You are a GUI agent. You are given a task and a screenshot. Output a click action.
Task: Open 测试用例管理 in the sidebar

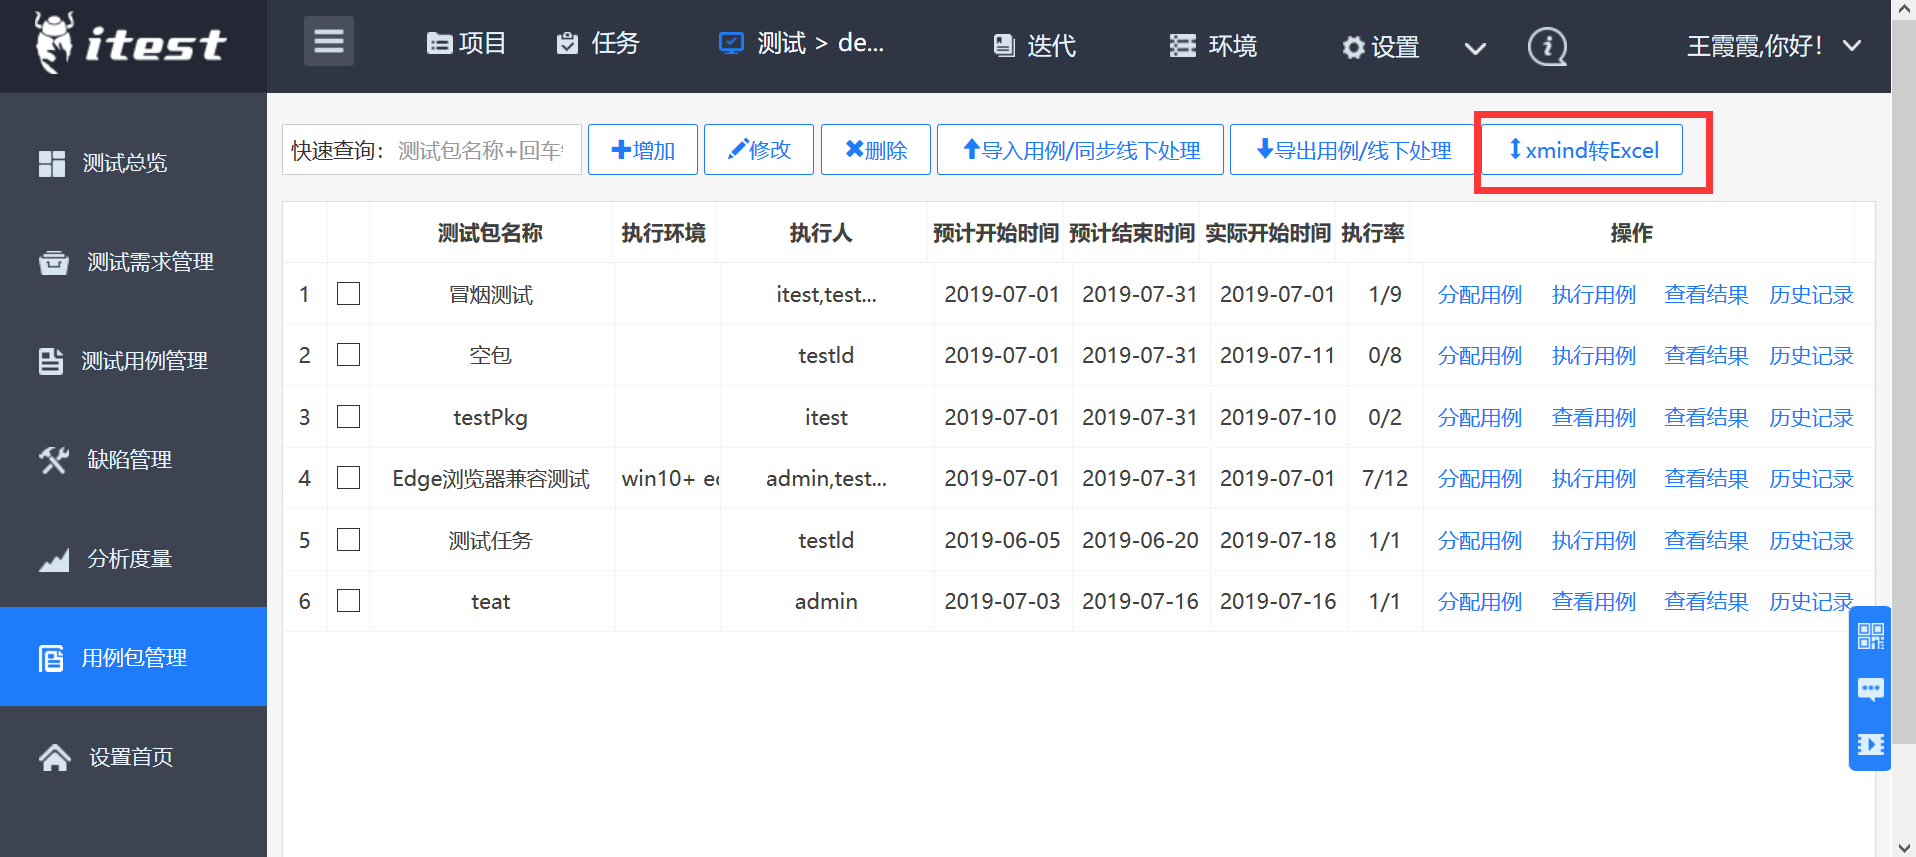pyautogui.click(x=133, y=361)
